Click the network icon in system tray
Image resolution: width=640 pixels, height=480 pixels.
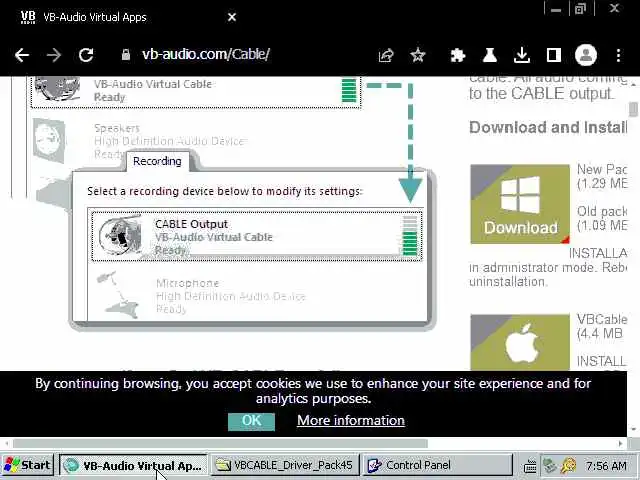[549, 465]
